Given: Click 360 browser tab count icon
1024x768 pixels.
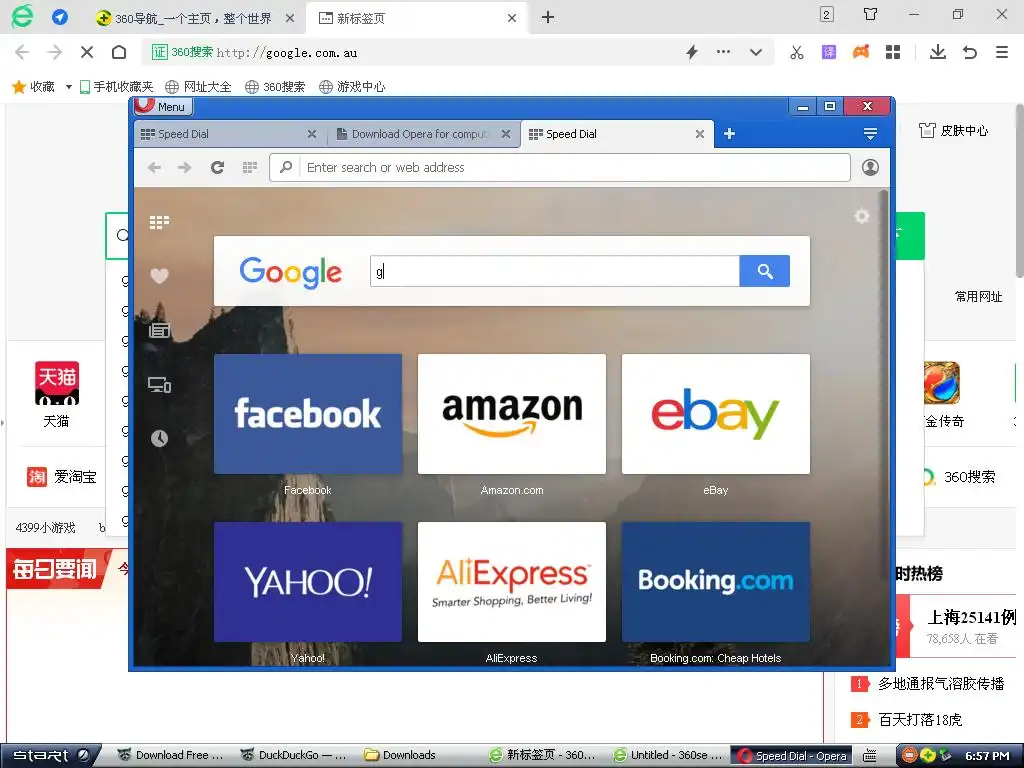Looking at the screenshot, I should [x=827, y=14].
